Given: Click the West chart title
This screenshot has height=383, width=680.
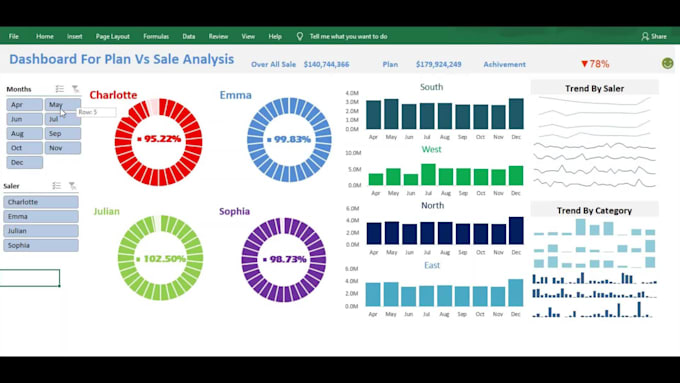Looking at the screenshot, I should coord(431,149).
